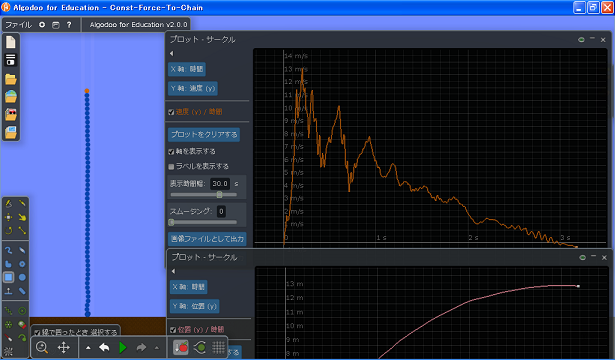
Task: Click the undo arrow in bottom toolbar
Action: click(104, 347)
